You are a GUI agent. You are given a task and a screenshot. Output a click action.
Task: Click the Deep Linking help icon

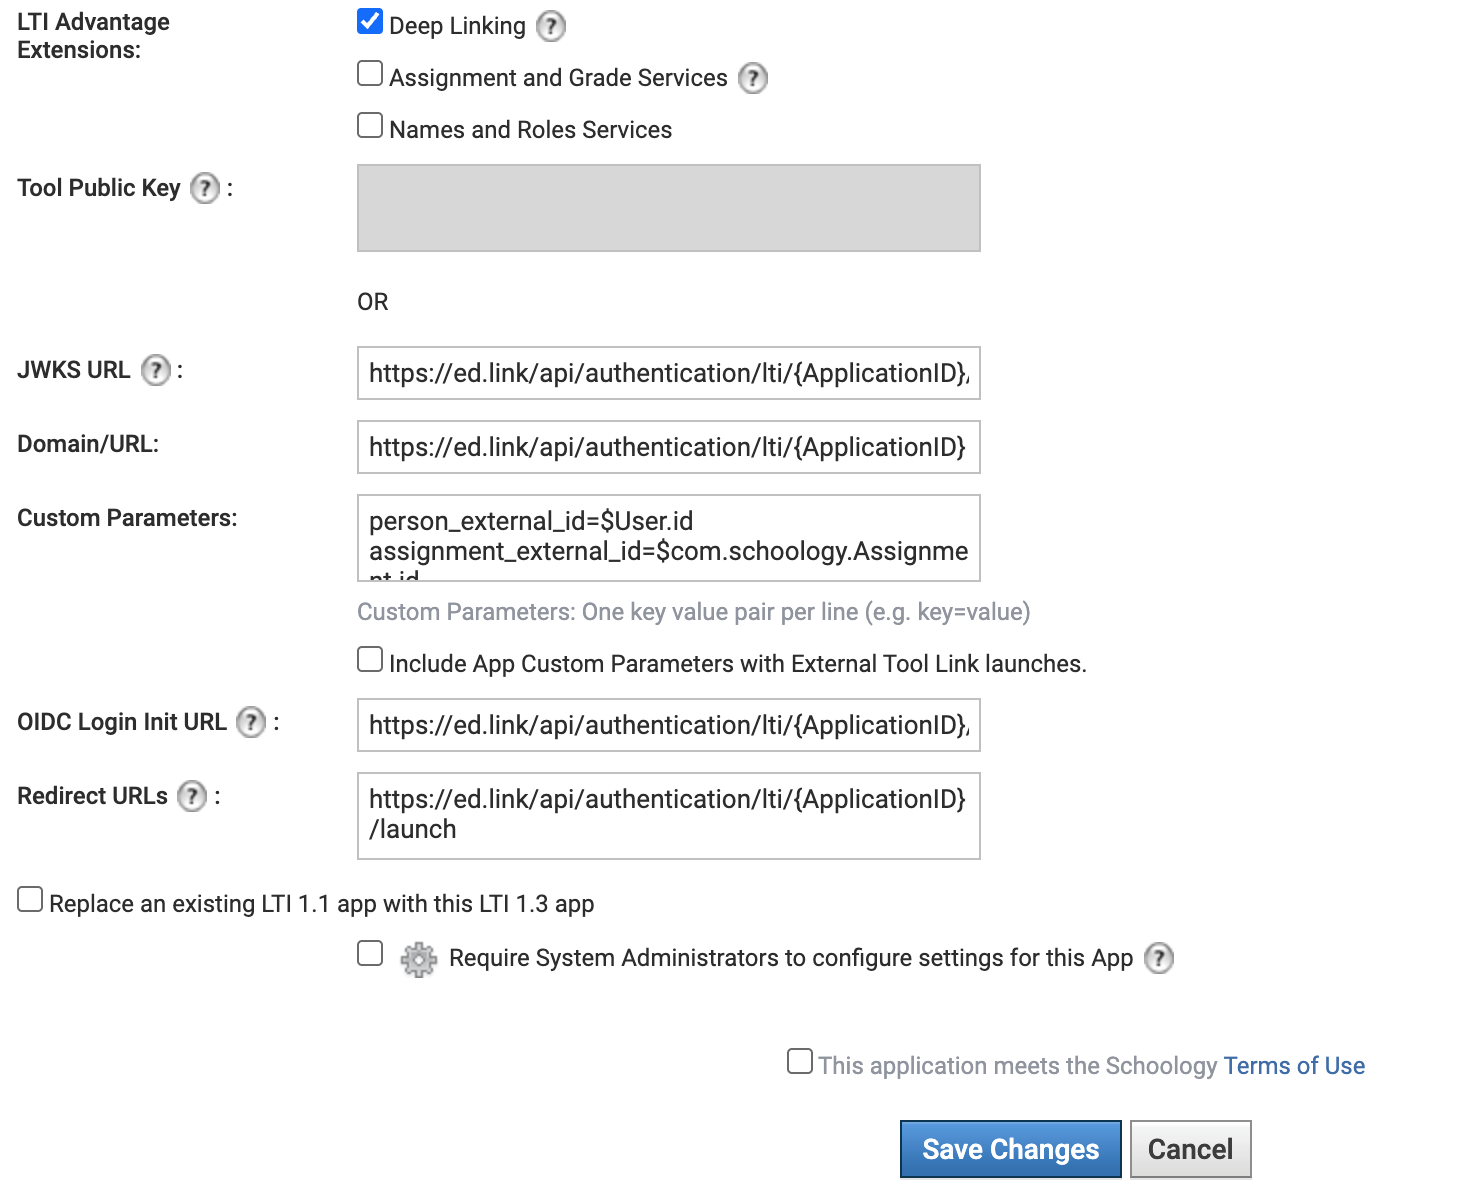point(551,27)
